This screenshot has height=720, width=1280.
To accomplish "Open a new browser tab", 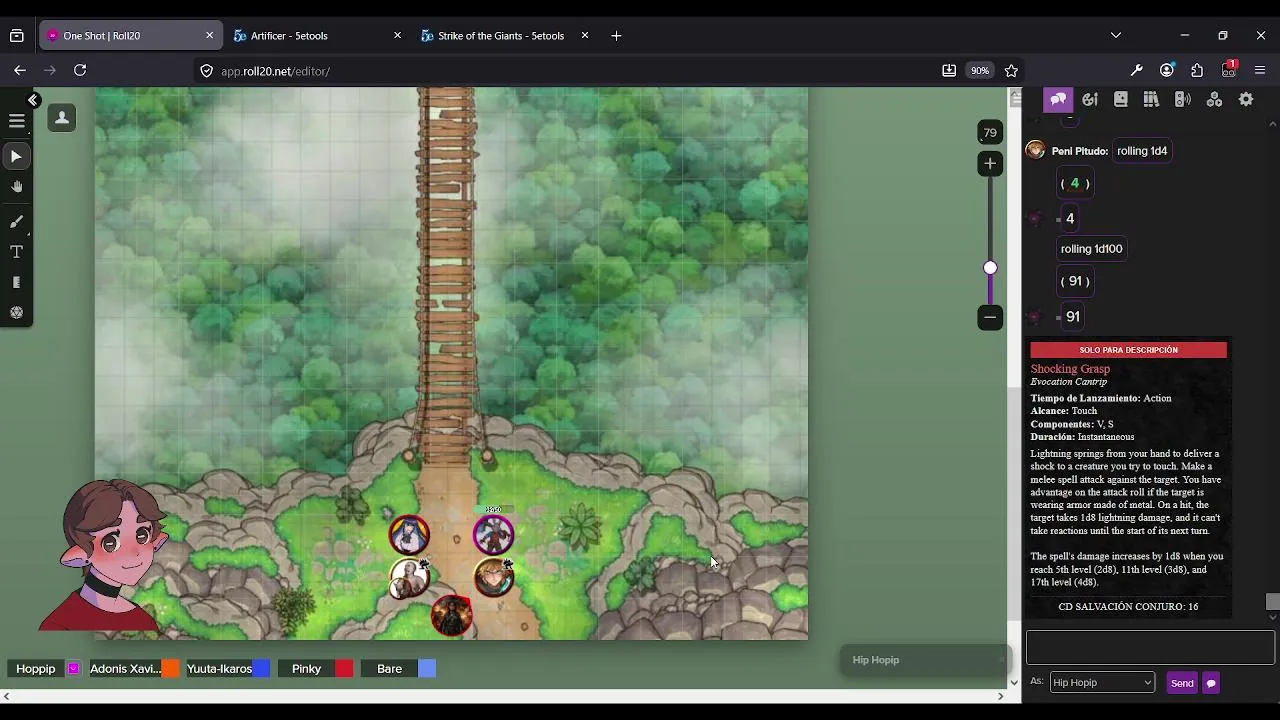I will pyautogui.click(x=616, y=36).
